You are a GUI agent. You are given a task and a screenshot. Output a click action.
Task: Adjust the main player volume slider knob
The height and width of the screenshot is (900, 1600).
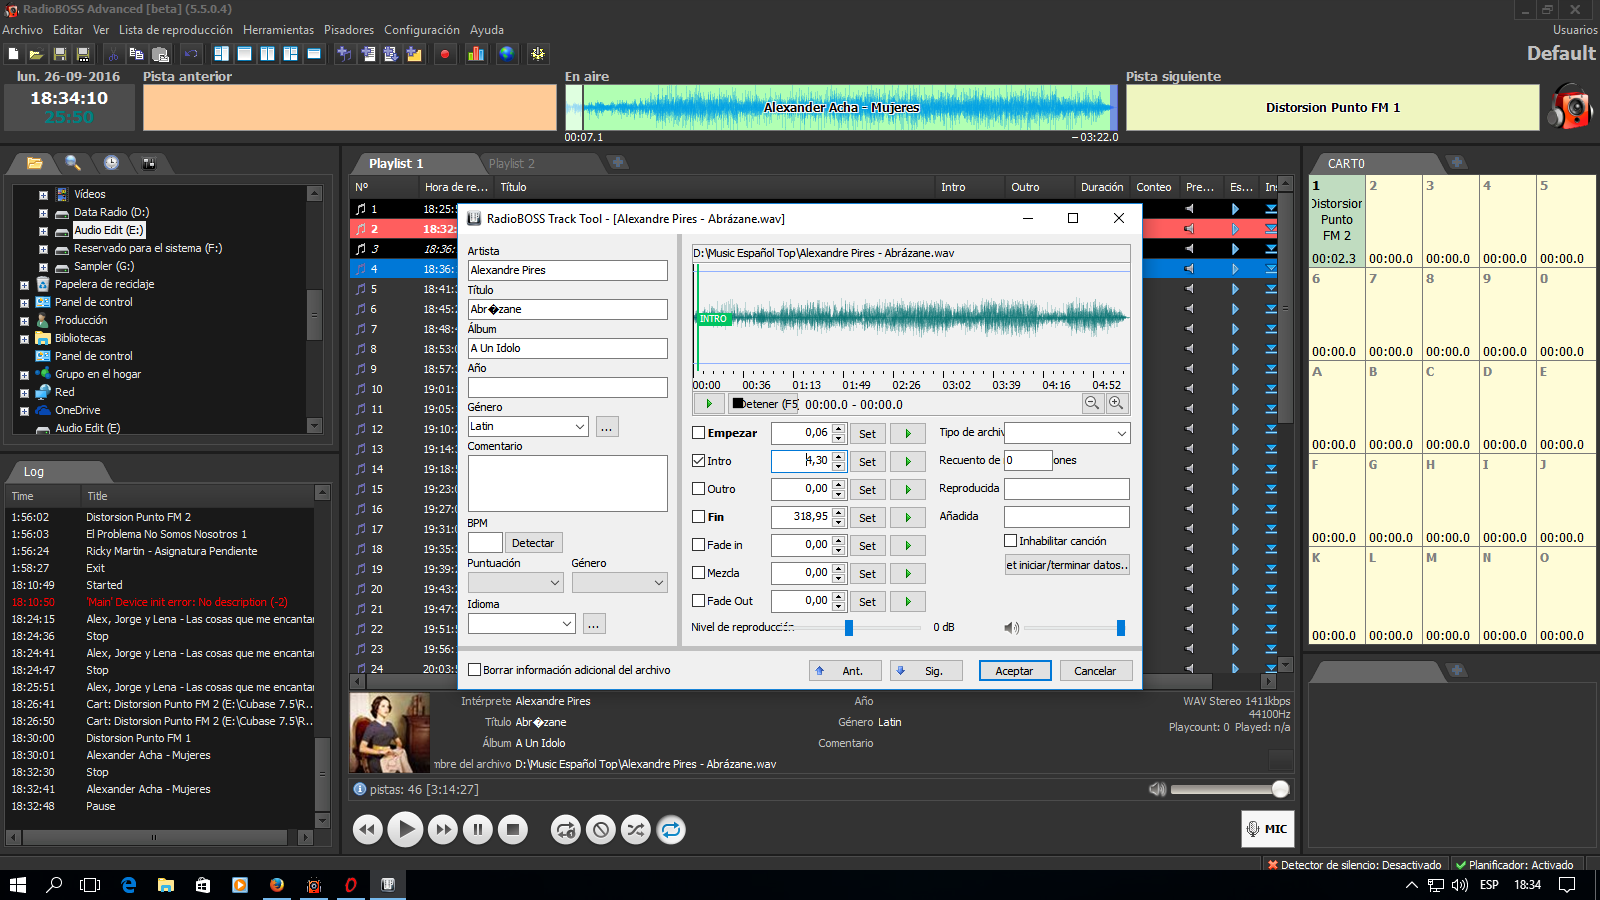point(1280,789)
